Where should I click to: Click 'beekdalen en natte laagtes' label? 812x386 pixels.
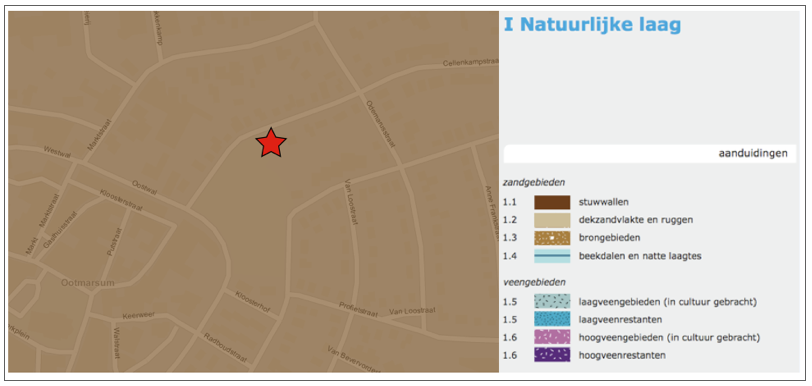(x=640, y=256)
